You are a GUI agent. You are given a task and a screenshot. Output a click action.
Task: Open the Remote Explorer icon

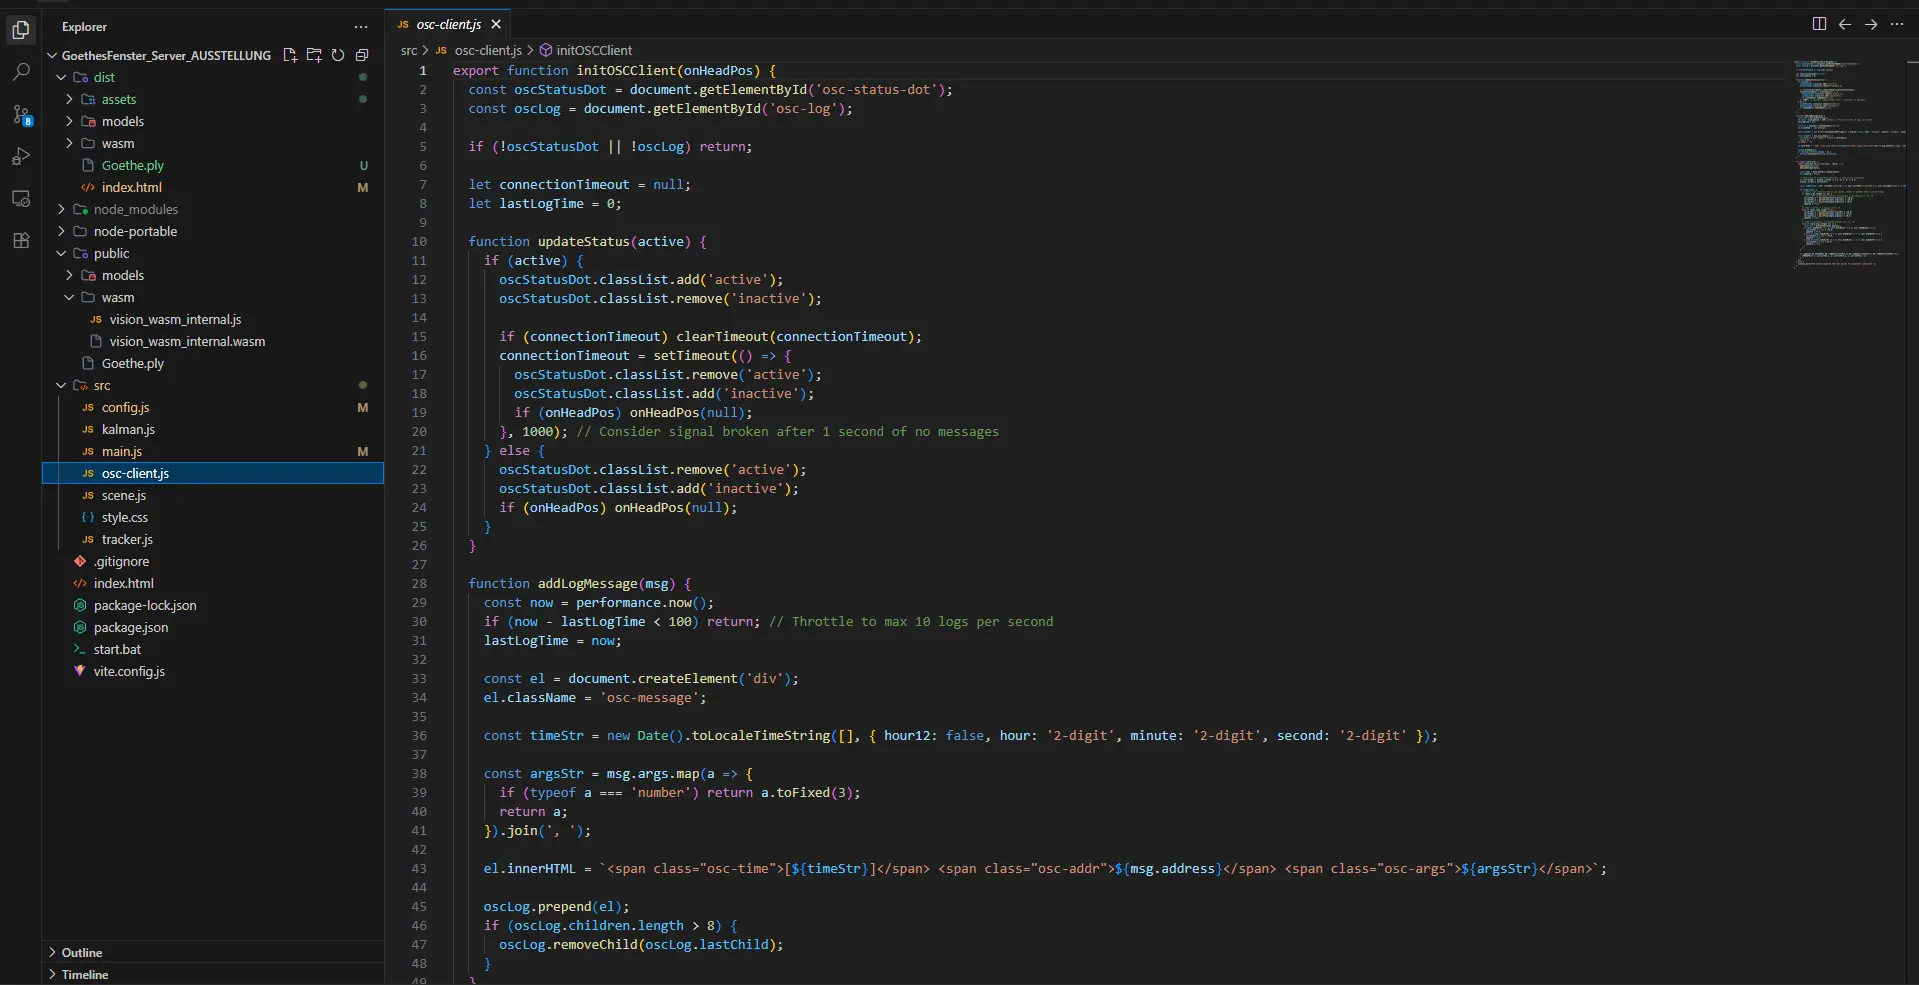(x=21, y=199)
